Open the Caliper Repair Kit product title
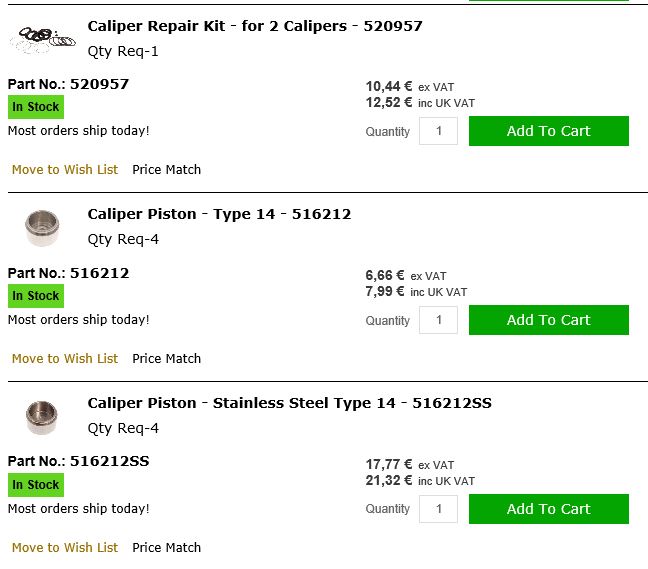The height and width of the screenshot is (569, 648). [255, 26]
